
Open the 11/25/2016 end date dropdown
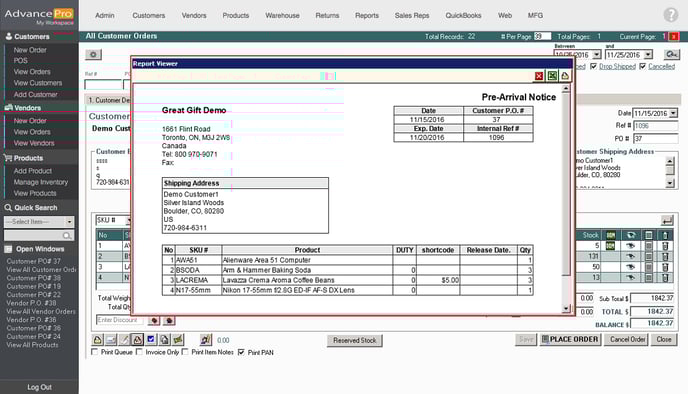click(648, 55)
